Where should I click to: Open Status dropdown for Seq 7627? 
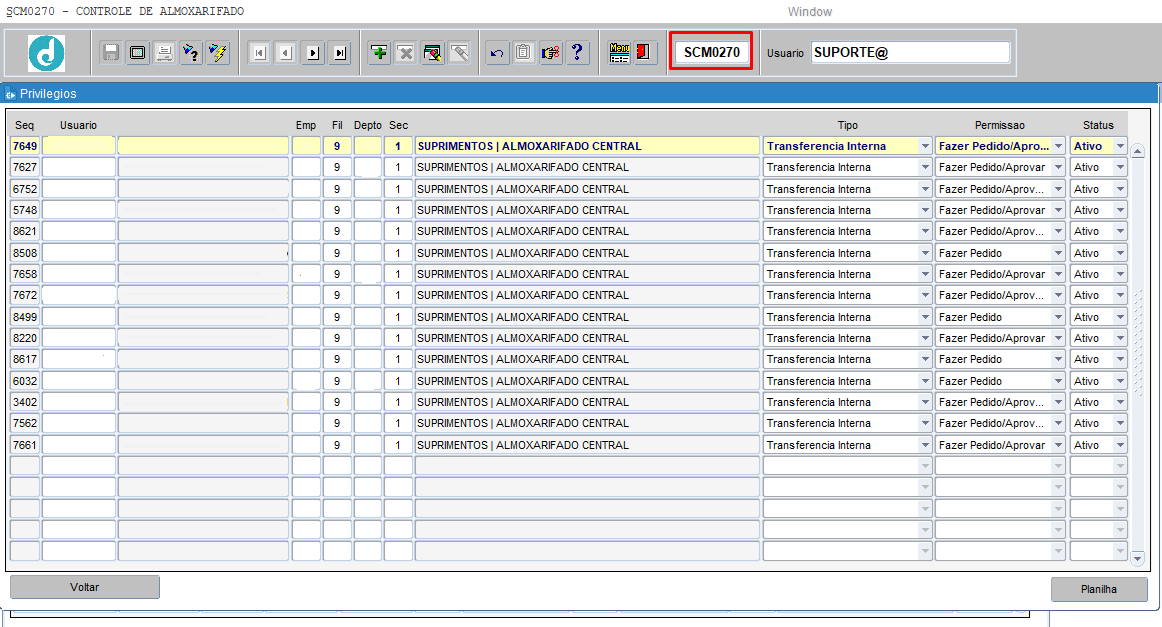[1120, 168]
